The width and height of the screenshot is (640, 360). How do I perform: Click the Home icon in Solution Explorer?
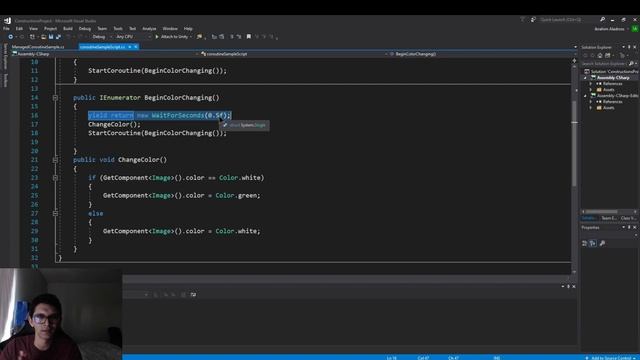point(600,55)
